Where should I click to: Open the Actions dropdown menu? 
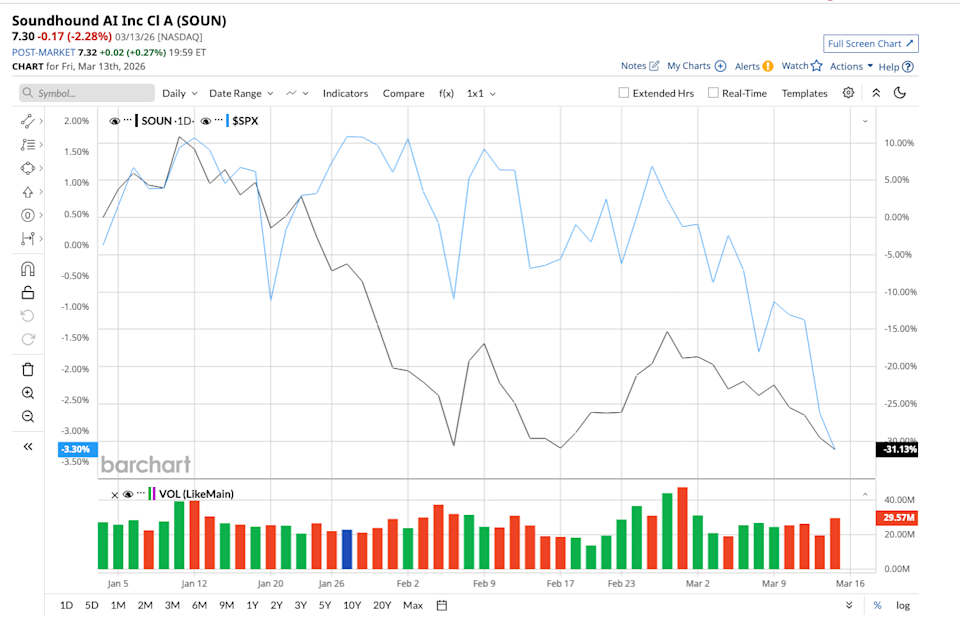(851, 66)
